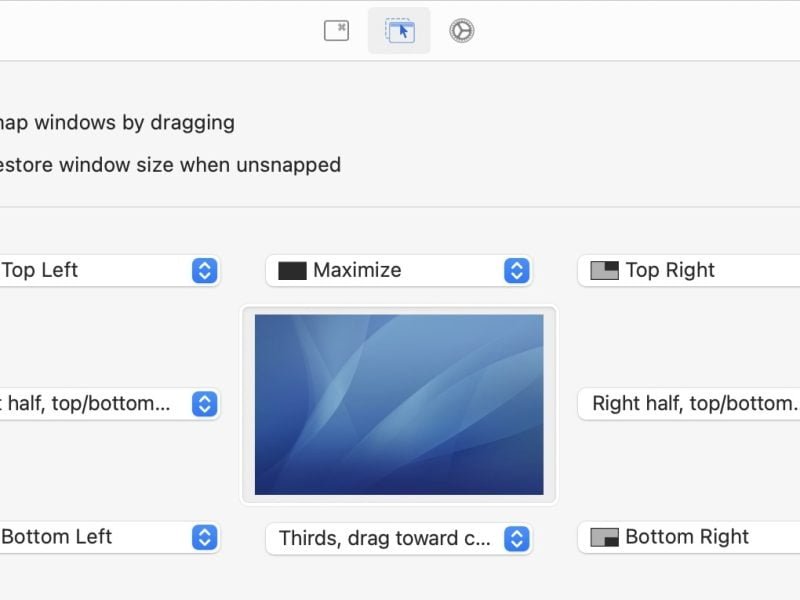Click the blue arrows on Top Left dropdown

click(x=204, y=270)
